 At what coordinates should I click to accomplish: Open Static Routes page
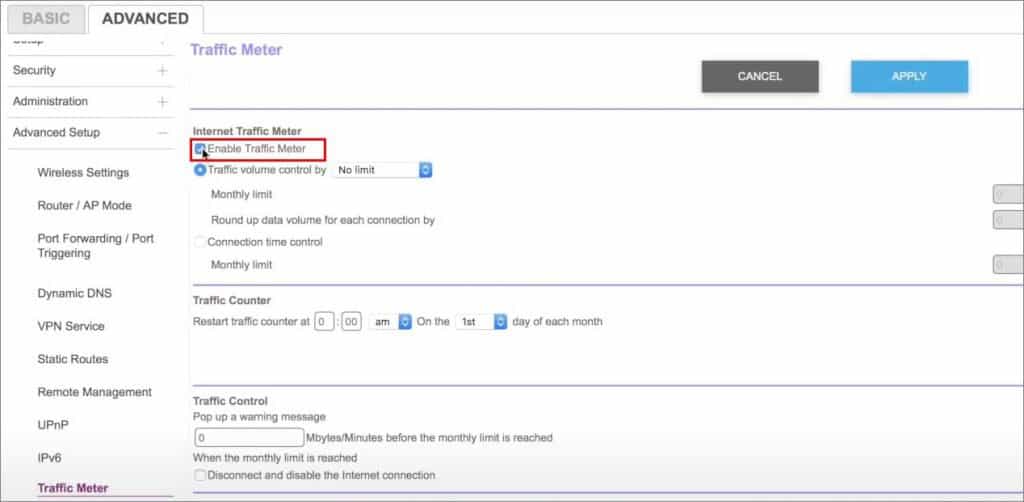click(72, 360)
